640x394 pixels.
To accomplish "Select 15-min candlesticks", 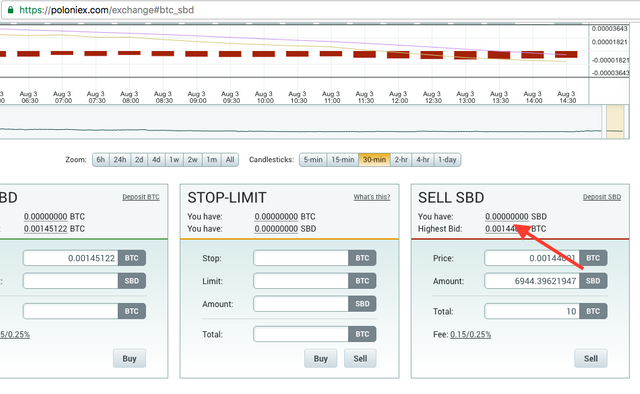I will [342, 160].
